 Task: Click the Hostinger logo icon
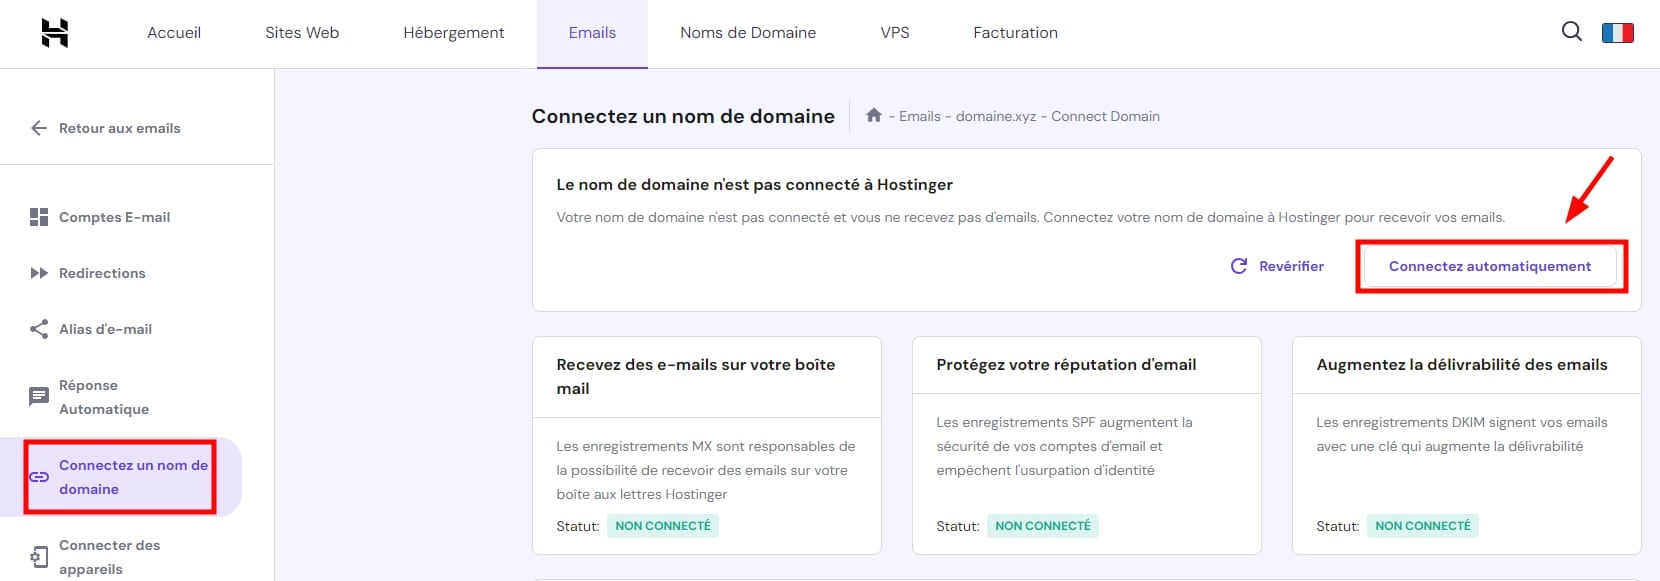55,33
